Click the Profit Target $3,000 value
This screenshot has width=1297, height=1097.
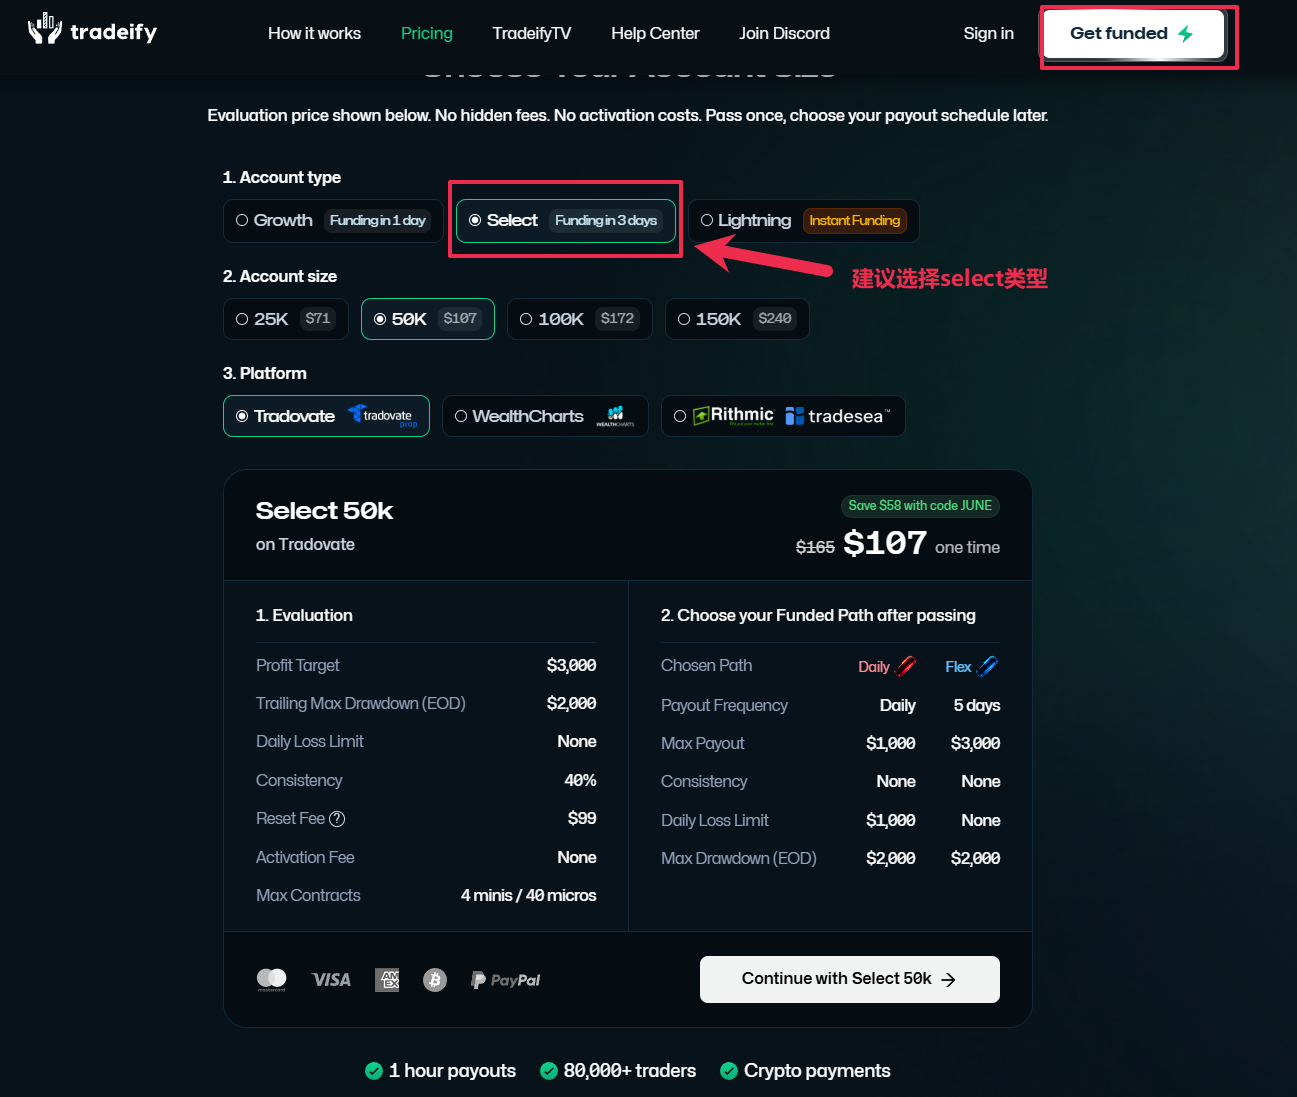tap(571, 666)
